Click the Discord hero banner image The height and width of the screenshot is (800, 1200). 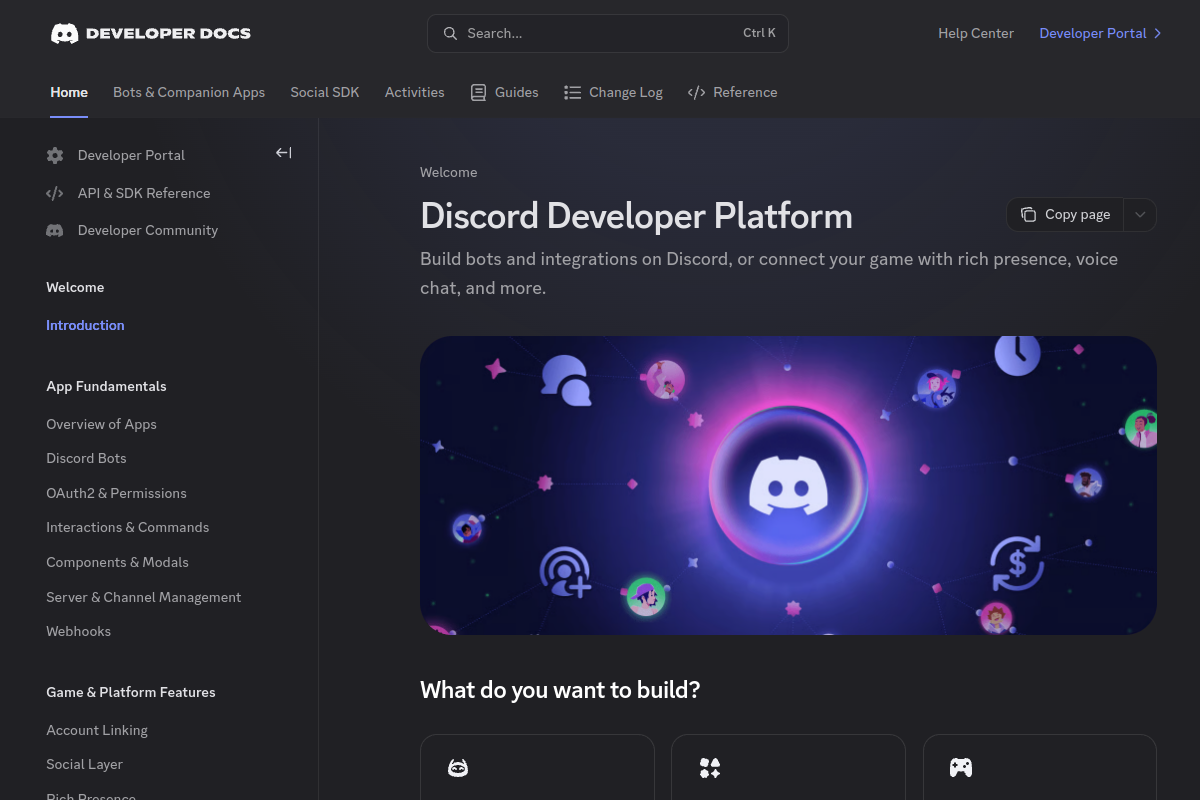(x=788, y=485)
